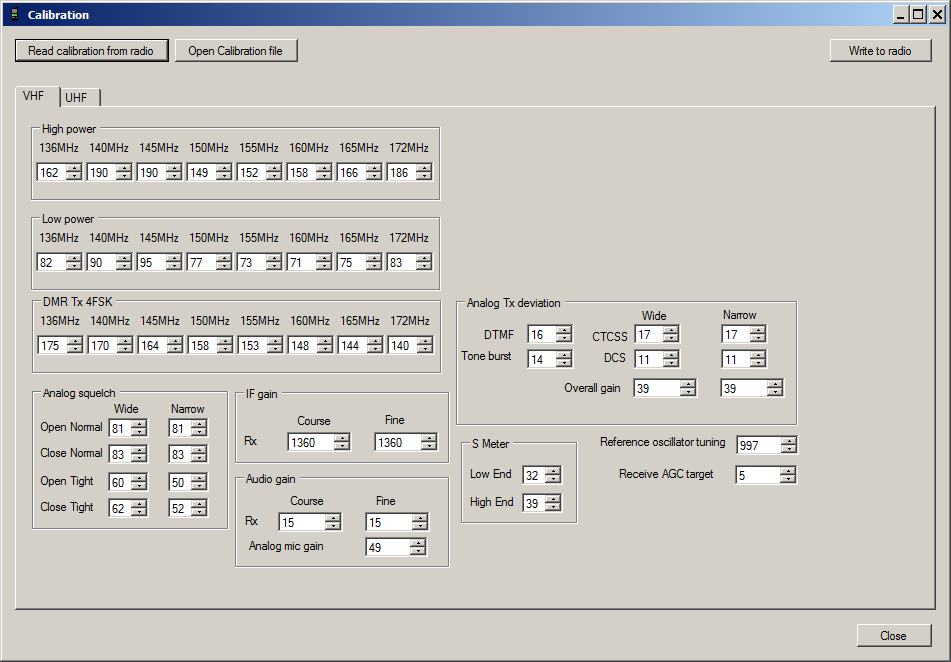Focus the IF gain Course Rx field
Image resolution: width=951 pixels, height=662 pixels.
click(x=310, y=442)
